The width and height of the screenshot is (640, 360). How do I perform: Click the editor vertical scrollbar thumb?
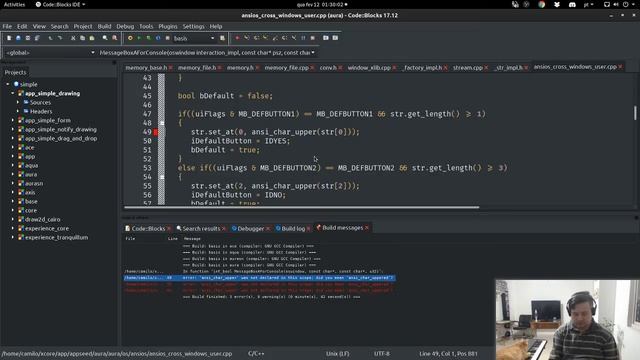tap(635, 113)
